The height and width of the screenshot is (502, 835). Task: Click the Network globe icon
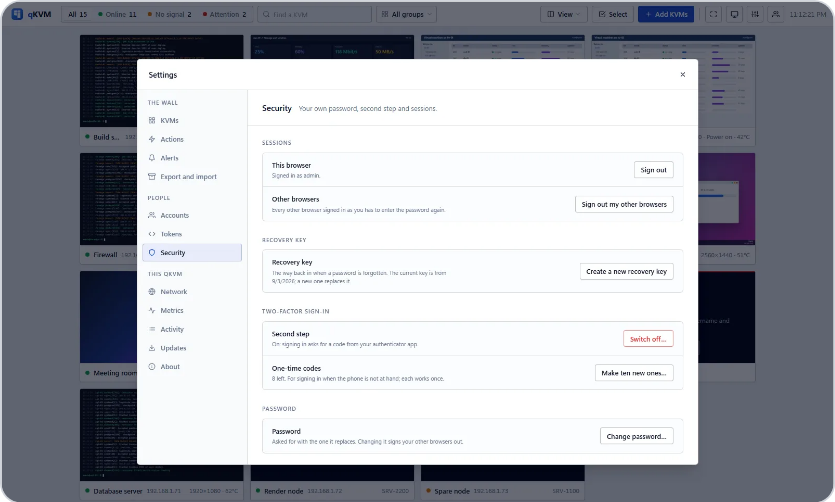pyautogui.click(x=152, y=292)
